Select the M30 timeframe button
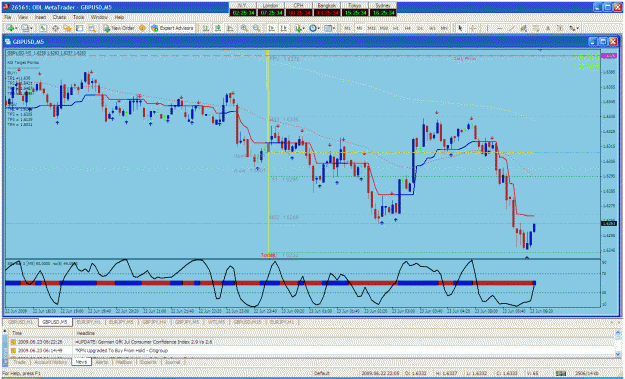Screen dimensions: 625x379 (384, 28)
